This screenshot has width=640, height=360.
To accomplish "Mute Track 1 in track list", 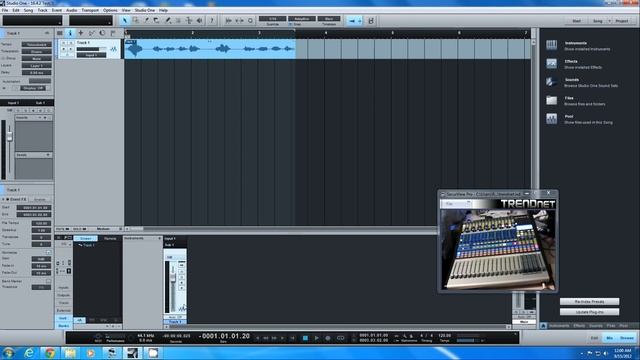I will click(x=63, y=42).
